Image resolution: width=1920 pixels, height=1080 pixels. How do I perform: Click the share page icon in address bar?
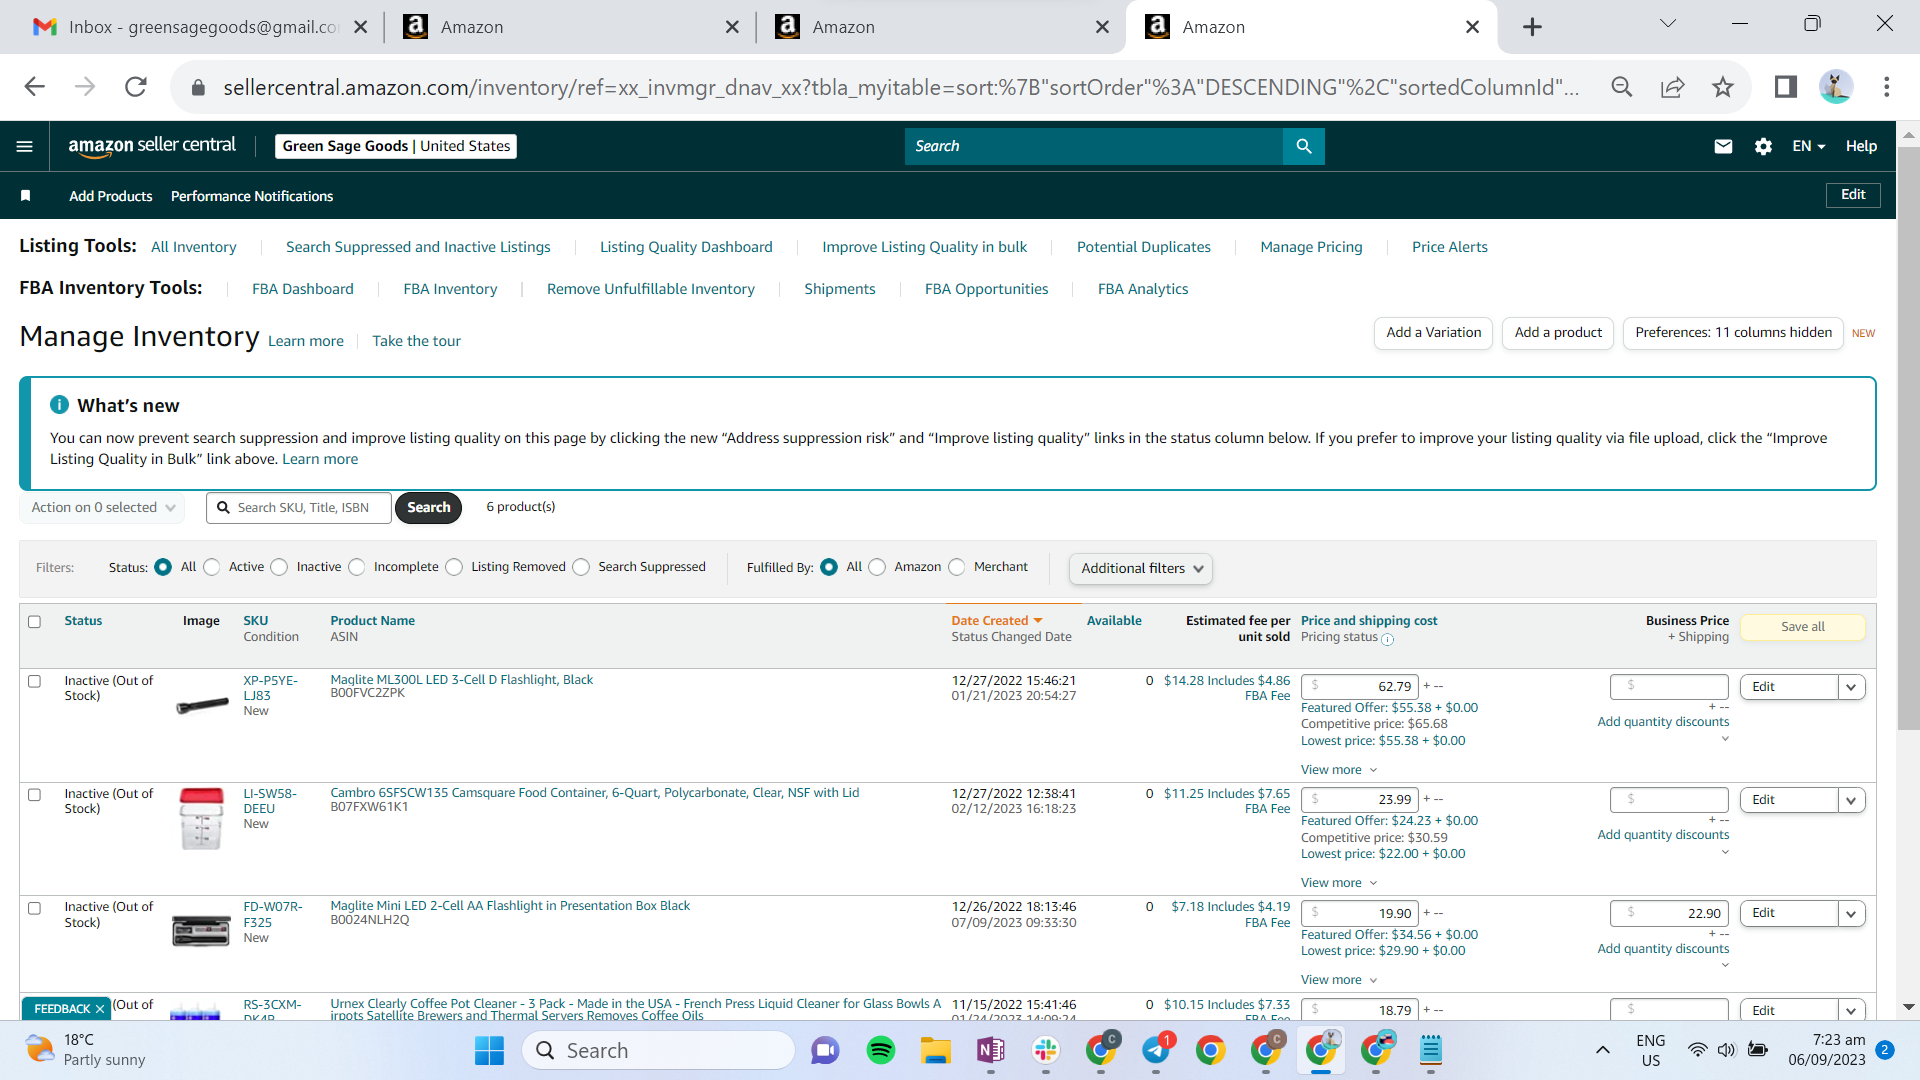[1673, 87]
